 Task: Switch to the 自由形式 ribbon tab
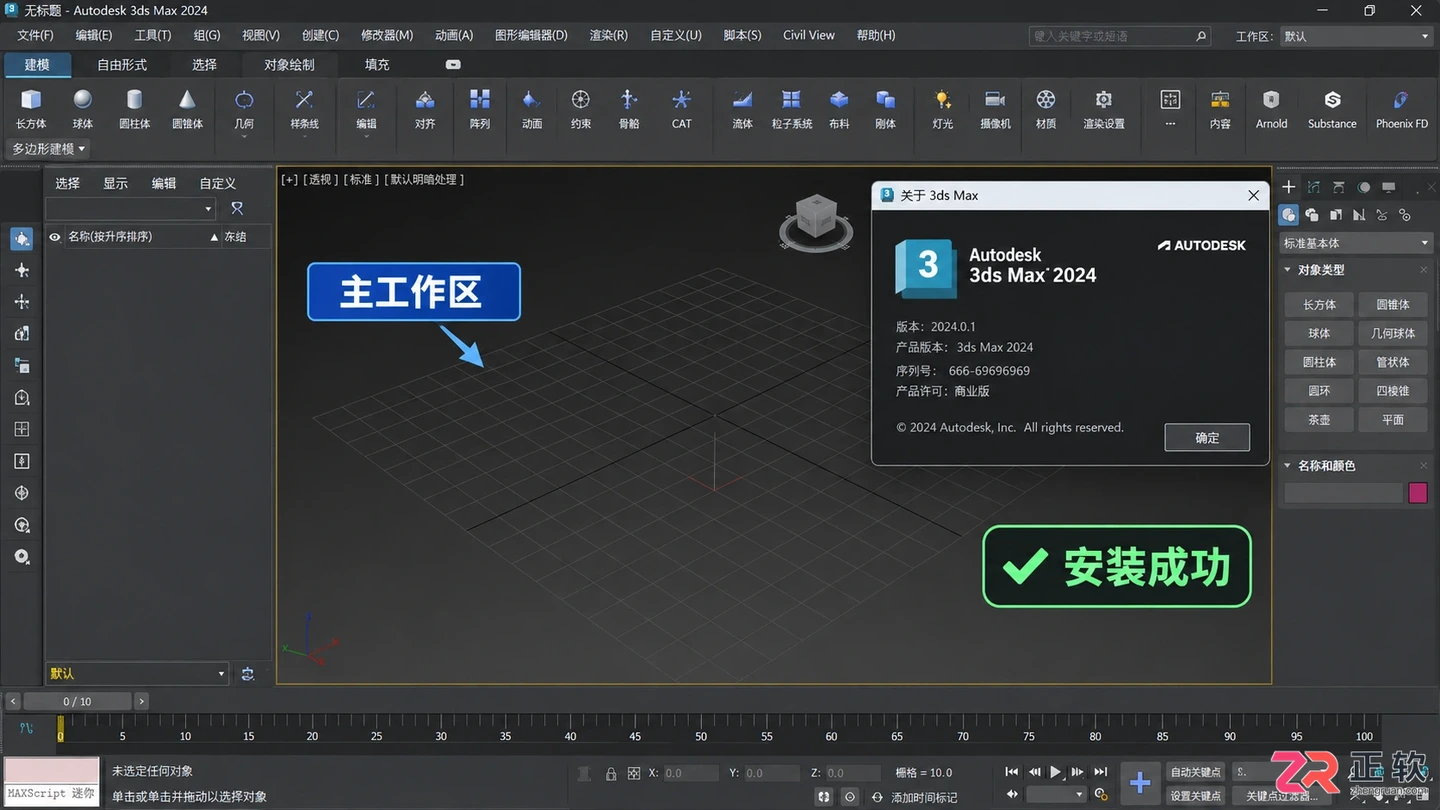122,64
